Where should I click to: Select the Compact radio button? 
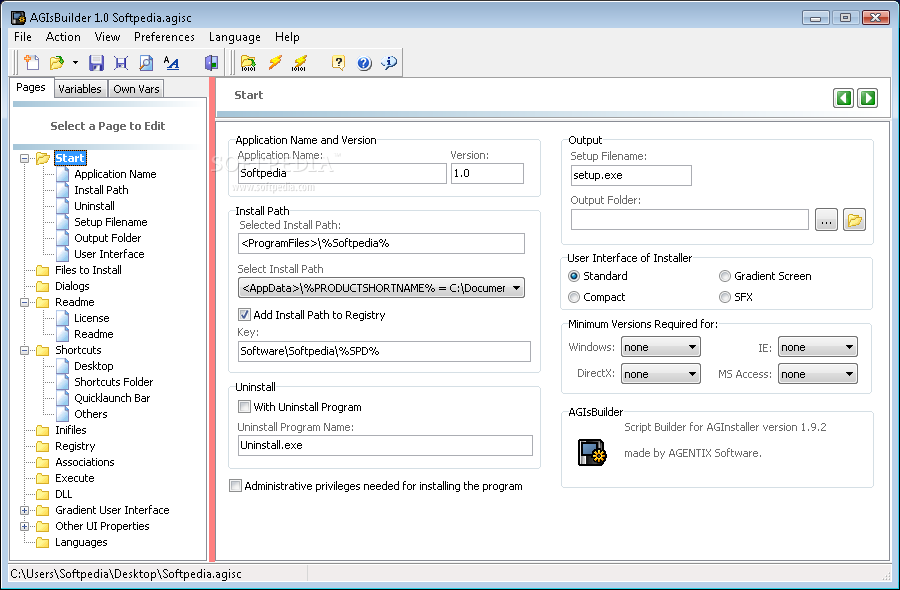click(574, 297)
